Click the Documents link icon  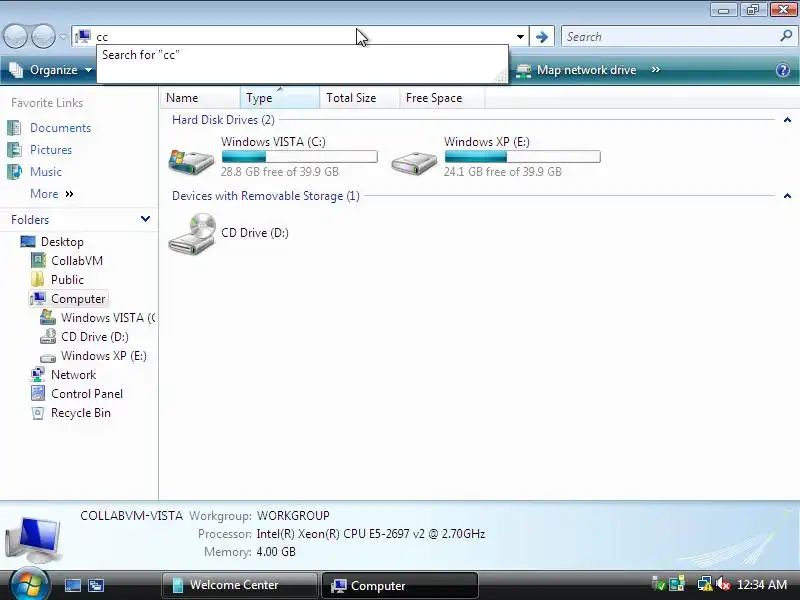click(14, 128)
